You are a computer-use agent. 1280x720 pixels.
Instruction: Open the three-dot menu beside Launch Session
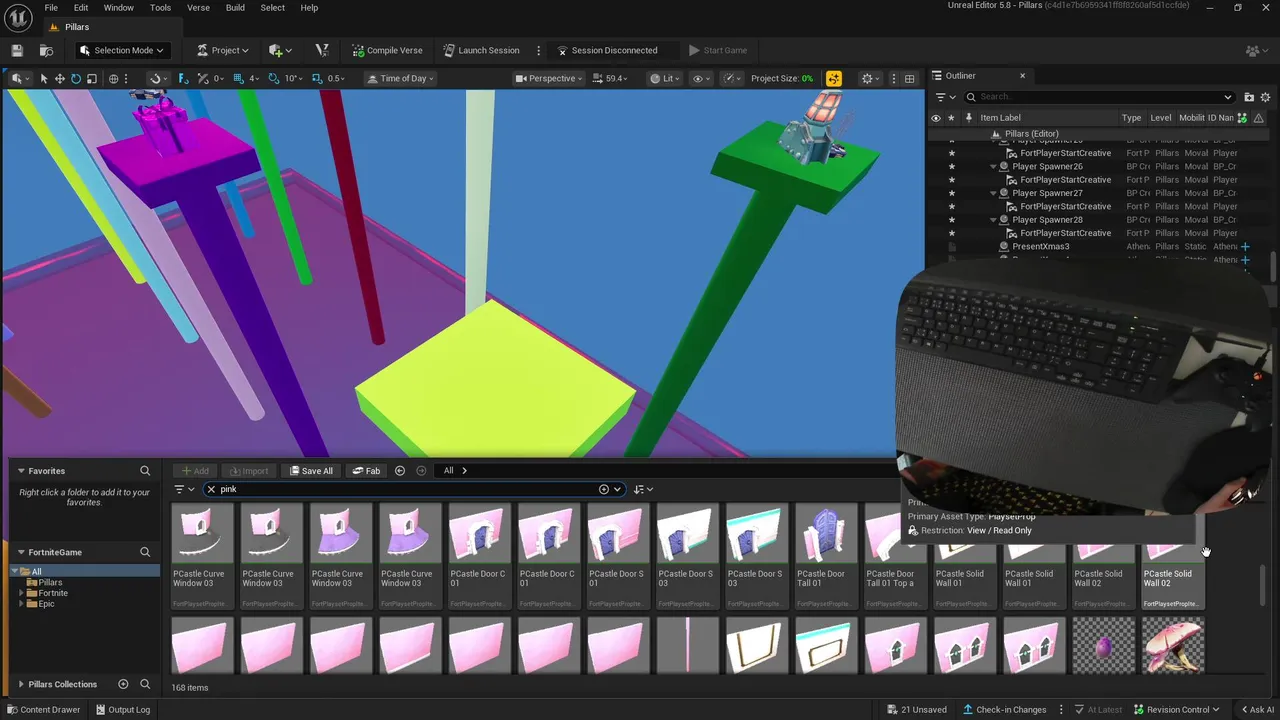click(x=539, y=50)
